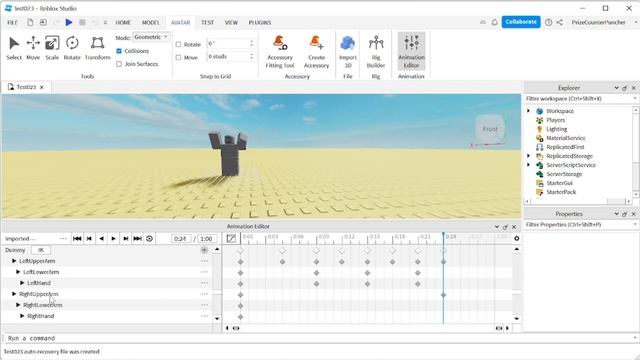The width and height of the screenshot is (640, 360).
Task: Click the current time input field
Action: pos(180,239)
